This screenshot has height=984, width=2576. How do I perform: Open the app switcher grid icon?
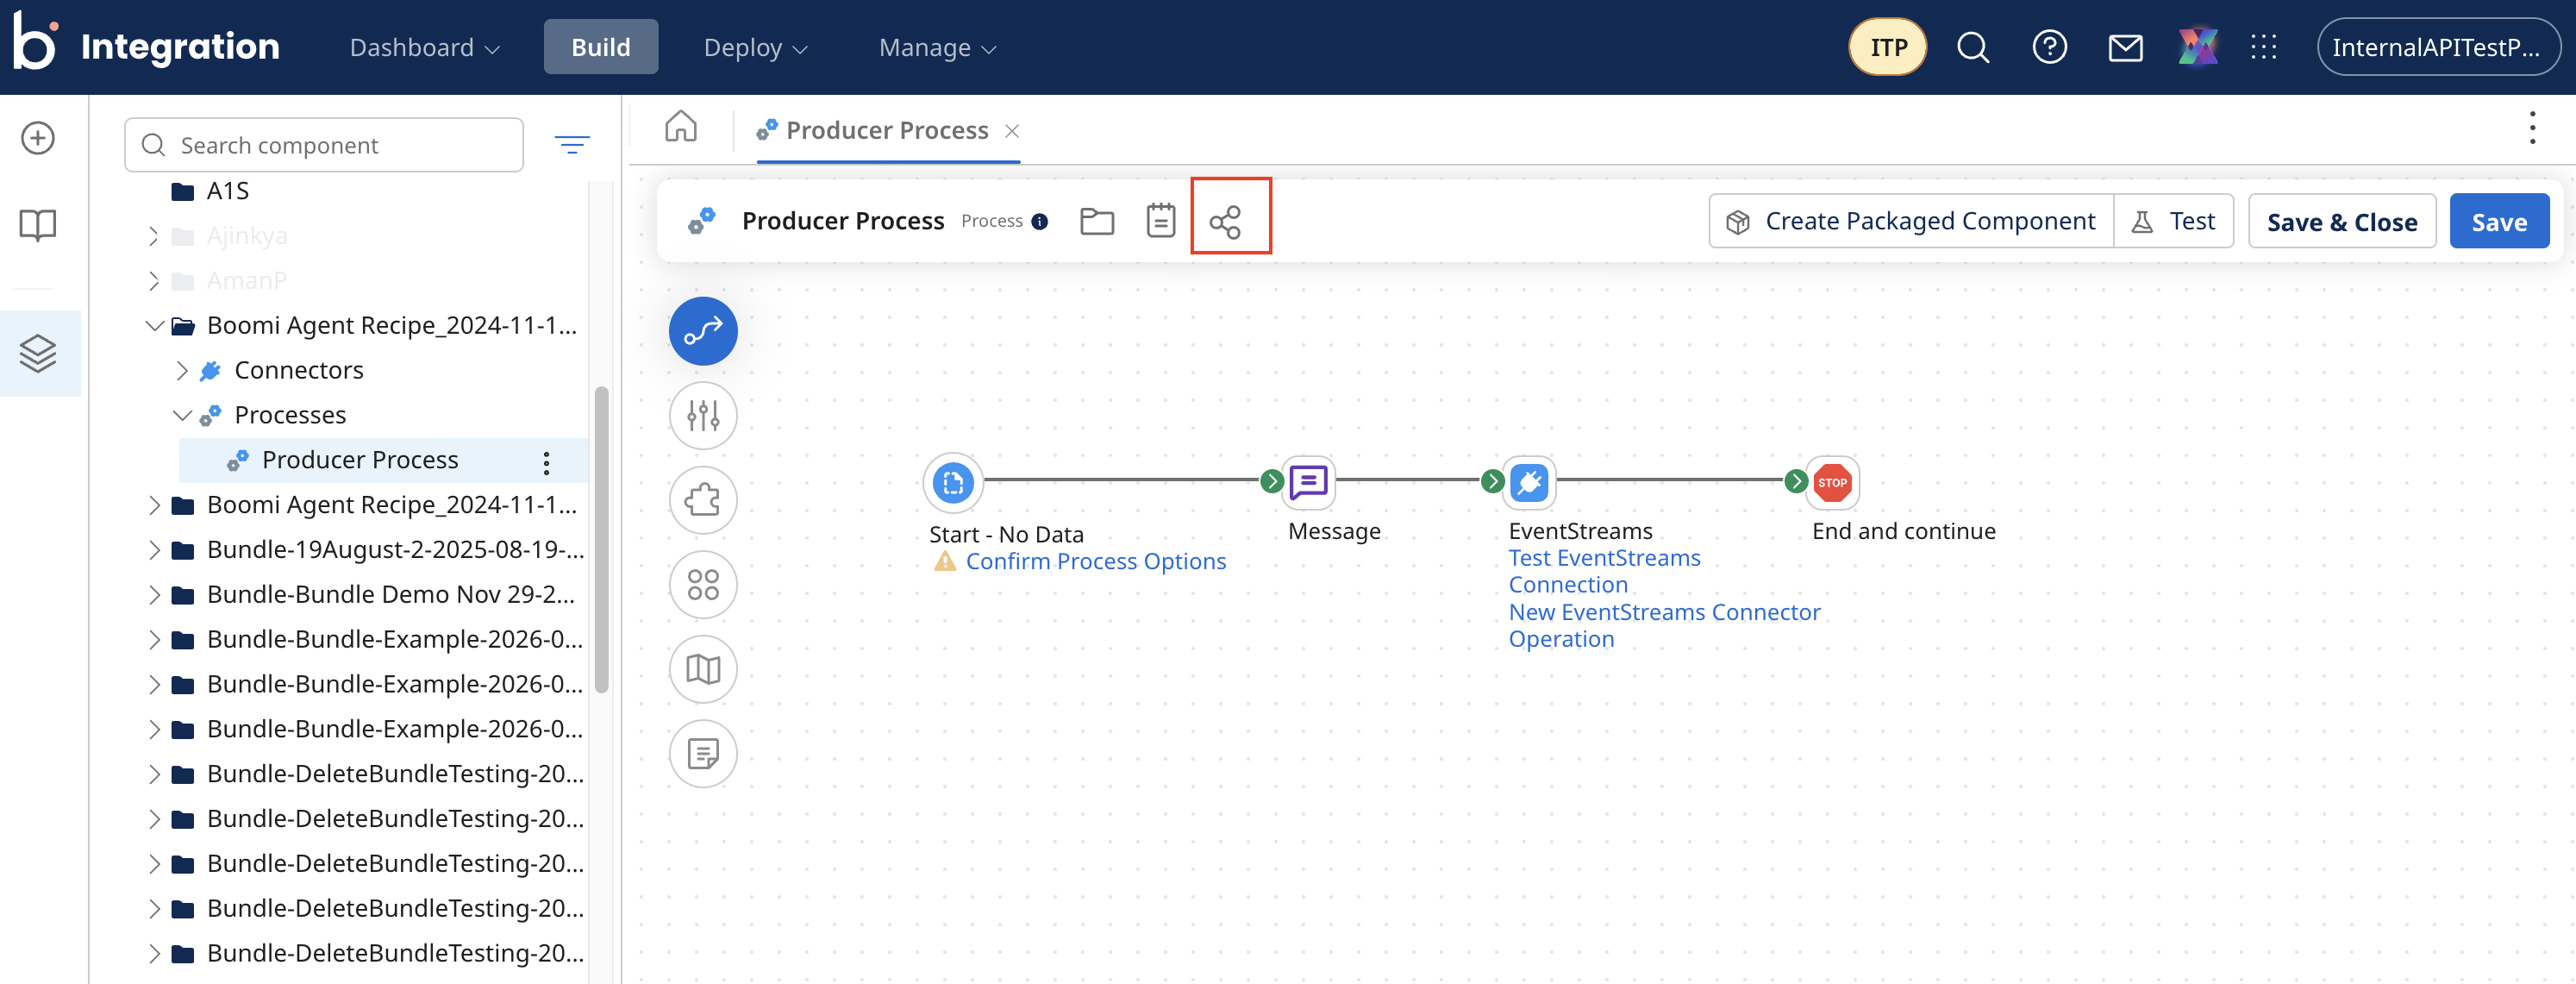coord(2263,47)
